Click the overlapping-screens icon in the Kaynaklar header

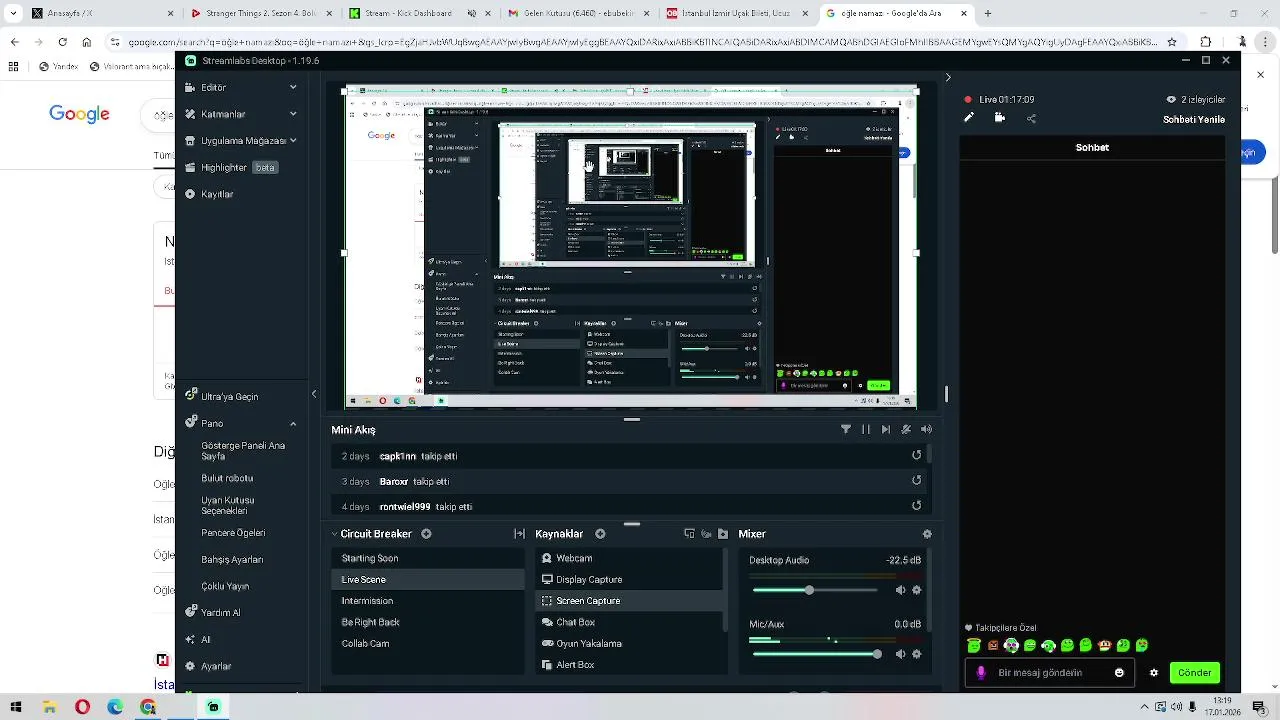point(689,534)
